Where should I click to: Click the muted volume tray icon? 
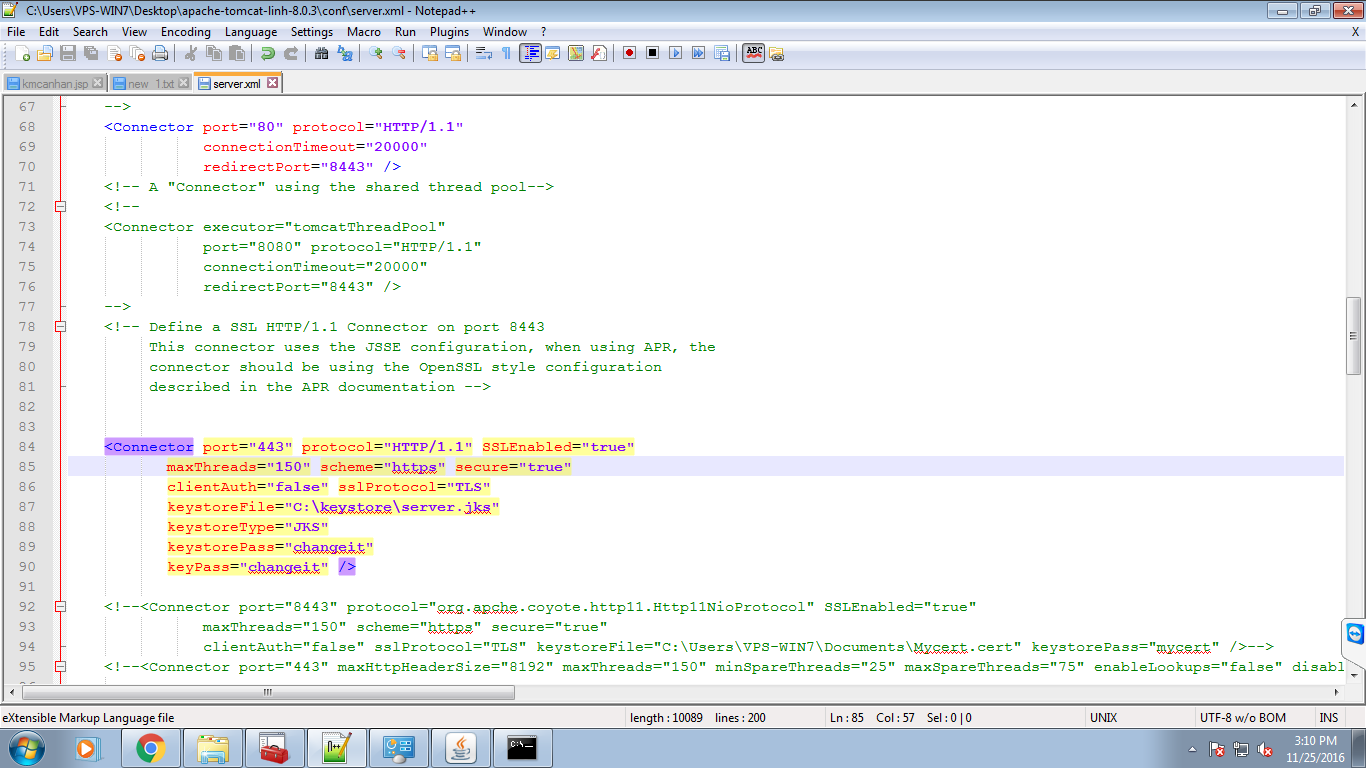click(1265, 749)
